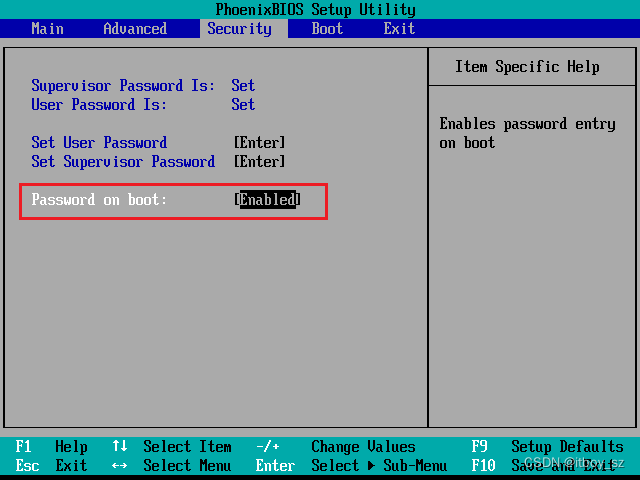Click the F9 Setup Defaults footer entry
Image resolution: width=640 pixels, height=480 pixels.
[547, 447]
